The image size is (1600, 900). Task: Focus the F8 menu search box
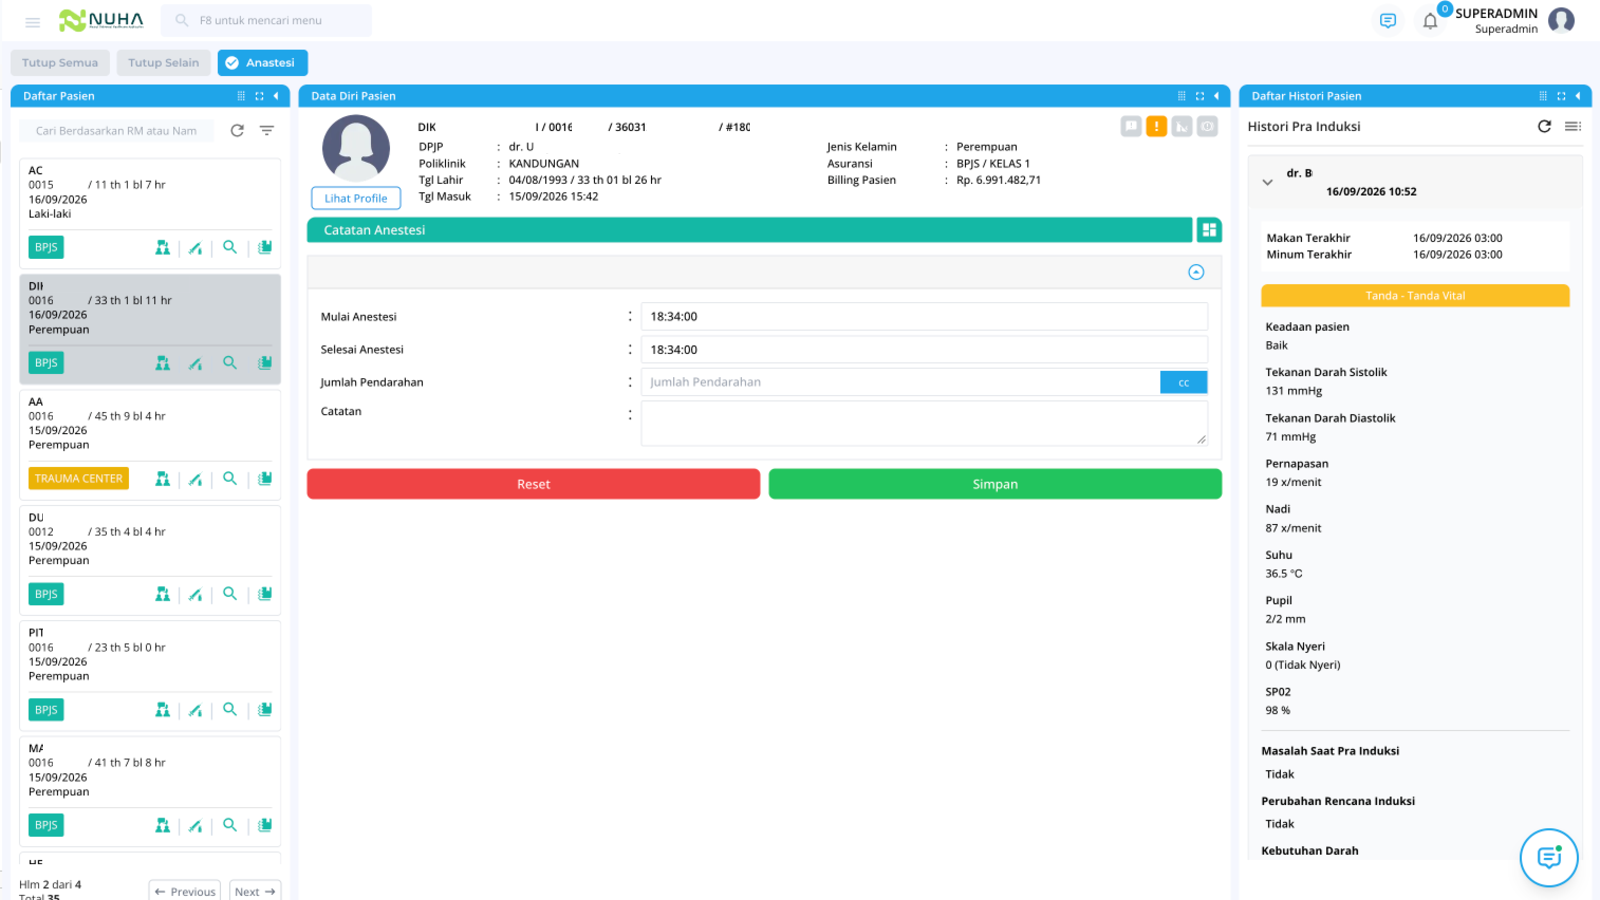click(266, 20)
